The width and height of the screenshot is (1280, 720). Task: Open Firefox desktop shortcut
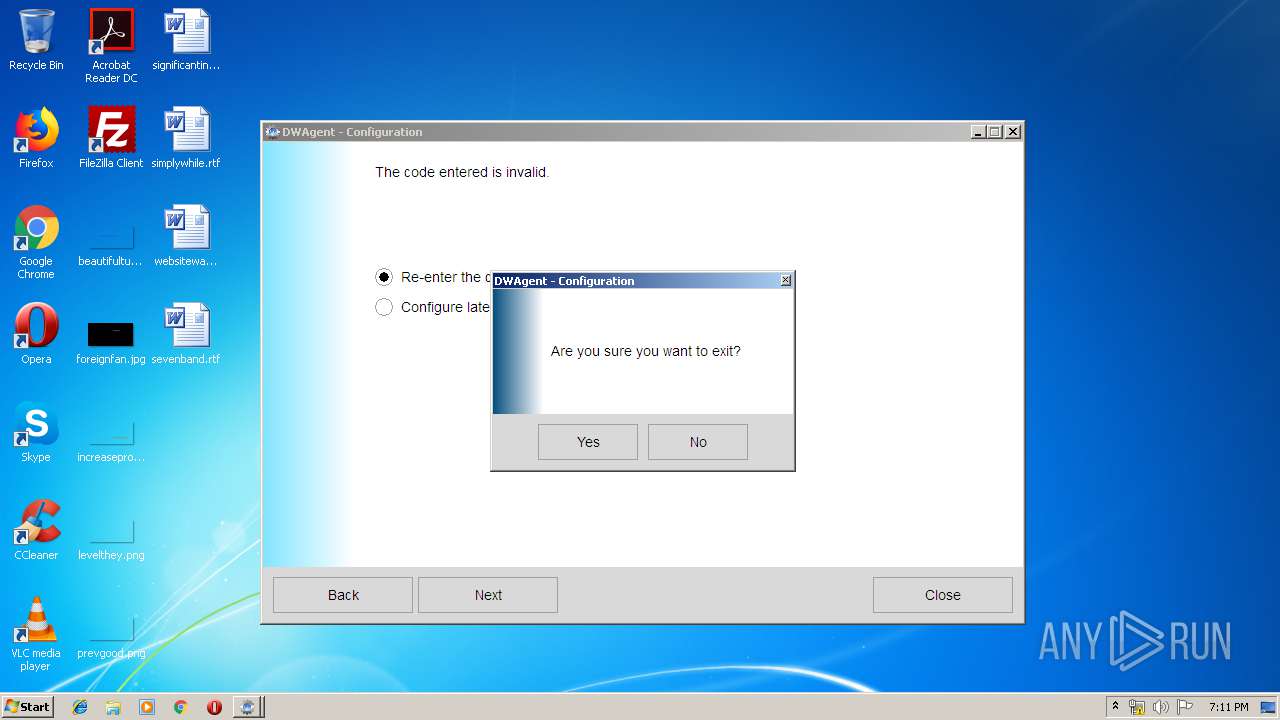tap(36, 138)
